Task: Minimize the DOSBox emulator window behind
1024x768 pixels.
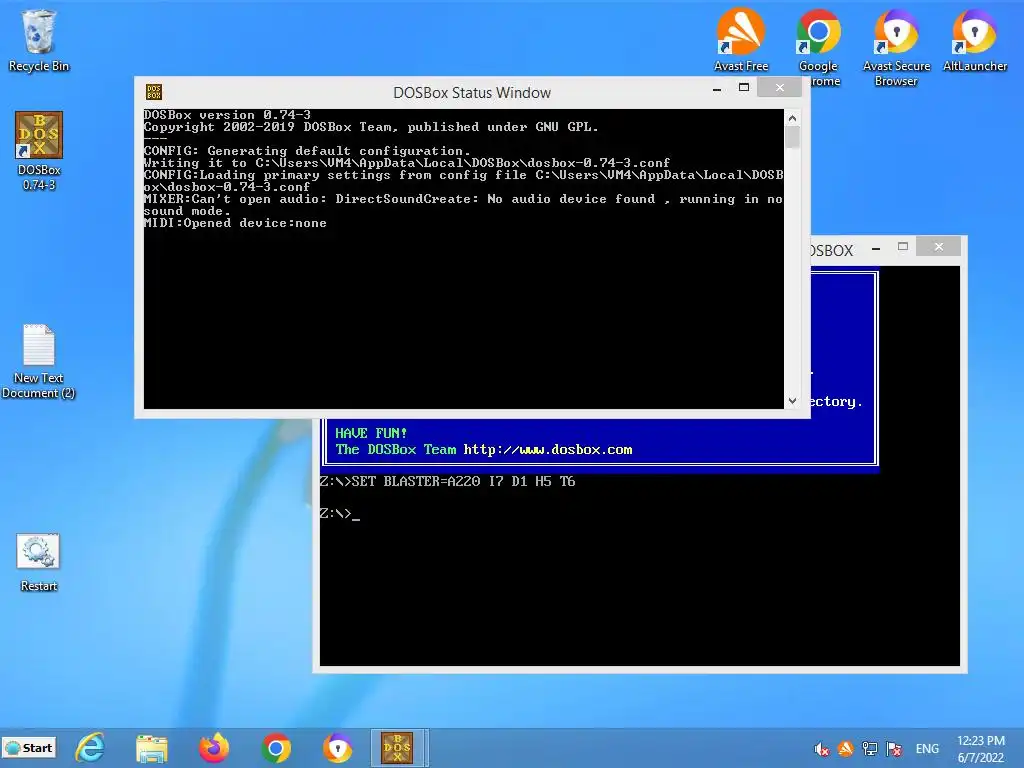Action: pyautogui.click(x=876, y=248)
